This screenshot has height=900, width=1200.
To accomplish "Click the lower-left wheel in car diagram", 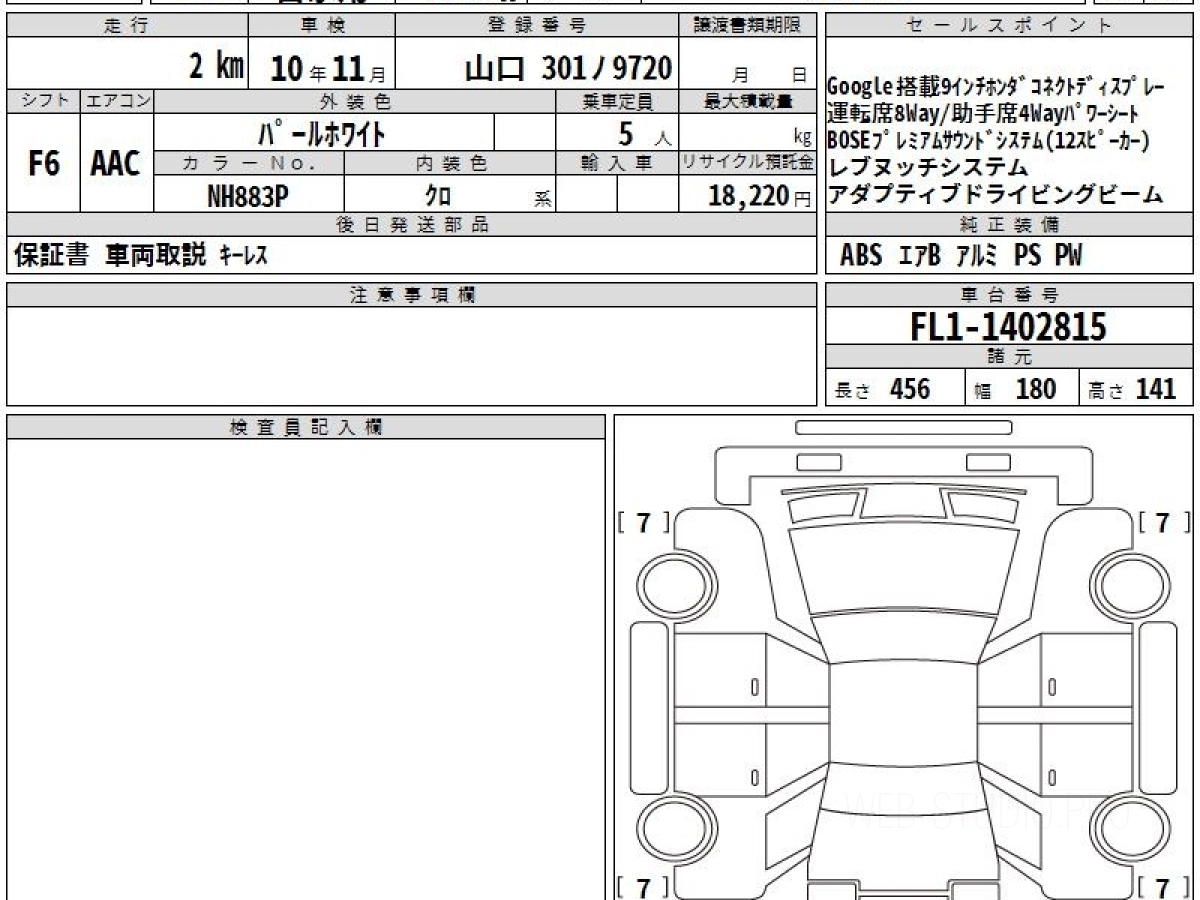I will [x=664, y=828].
